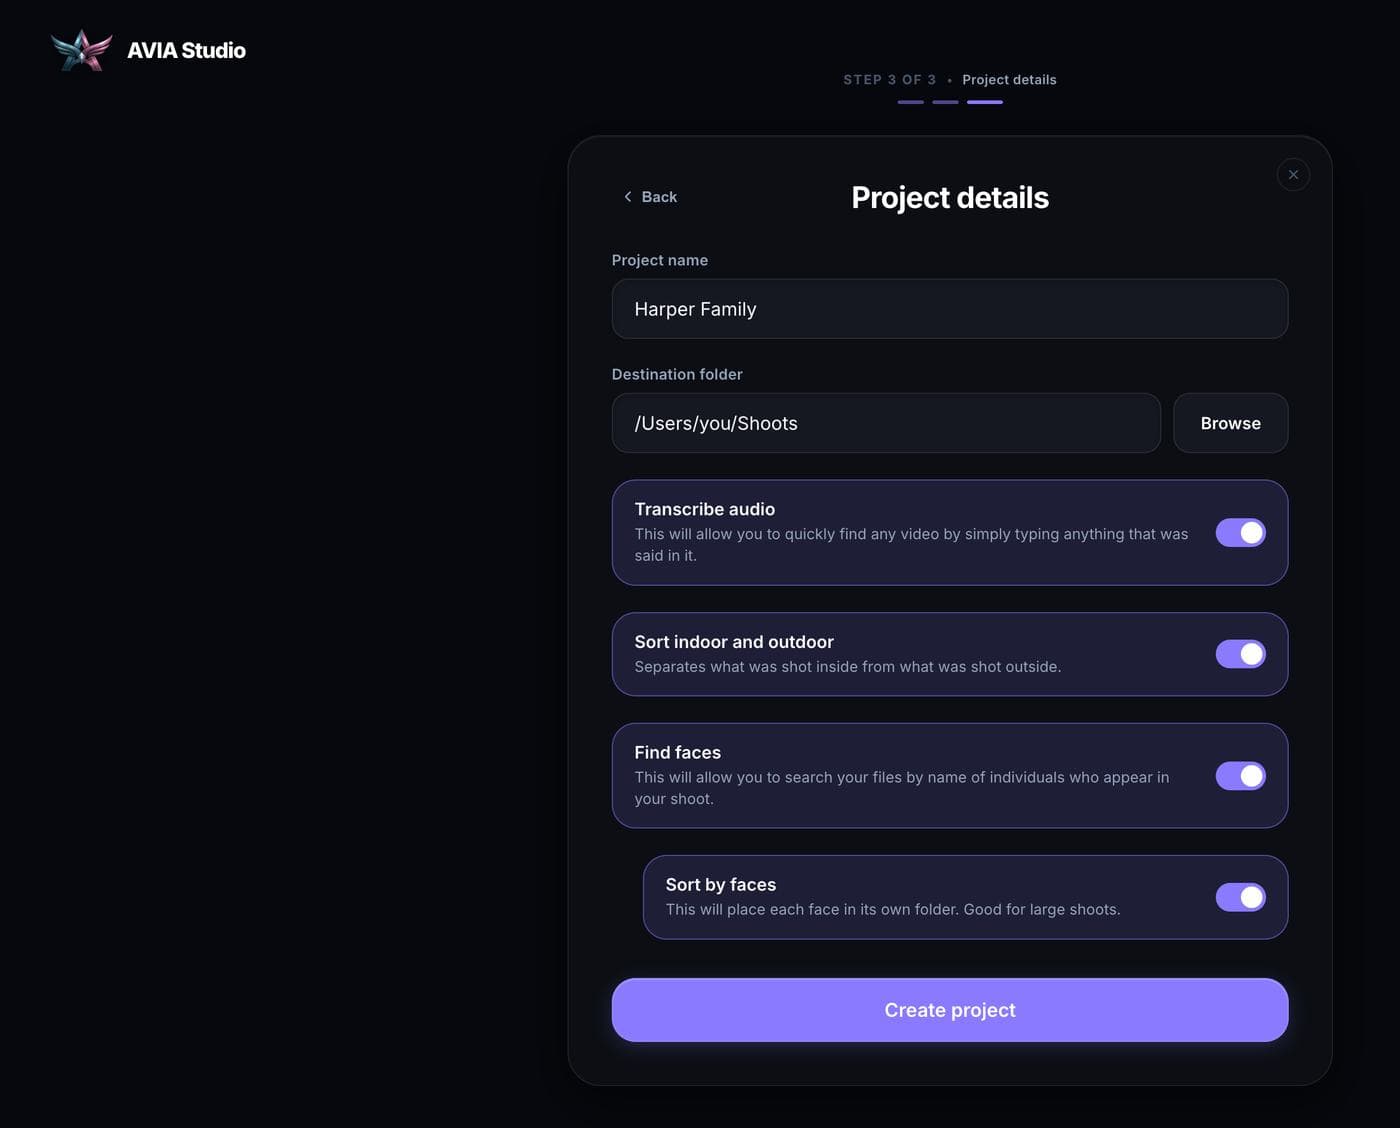Click the AVIA Studio brand name text
The width and height of the screenshot is (1400, 1128).
click(x=186, y=50)
